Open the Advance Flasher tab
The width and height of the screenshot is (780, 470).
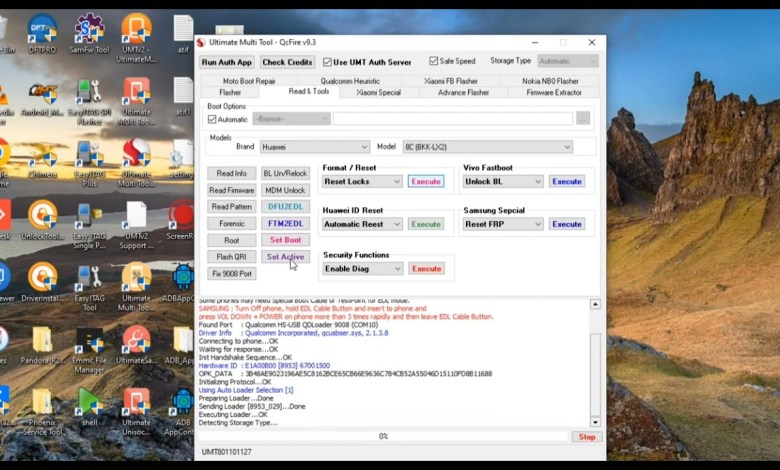coord(463,92)
